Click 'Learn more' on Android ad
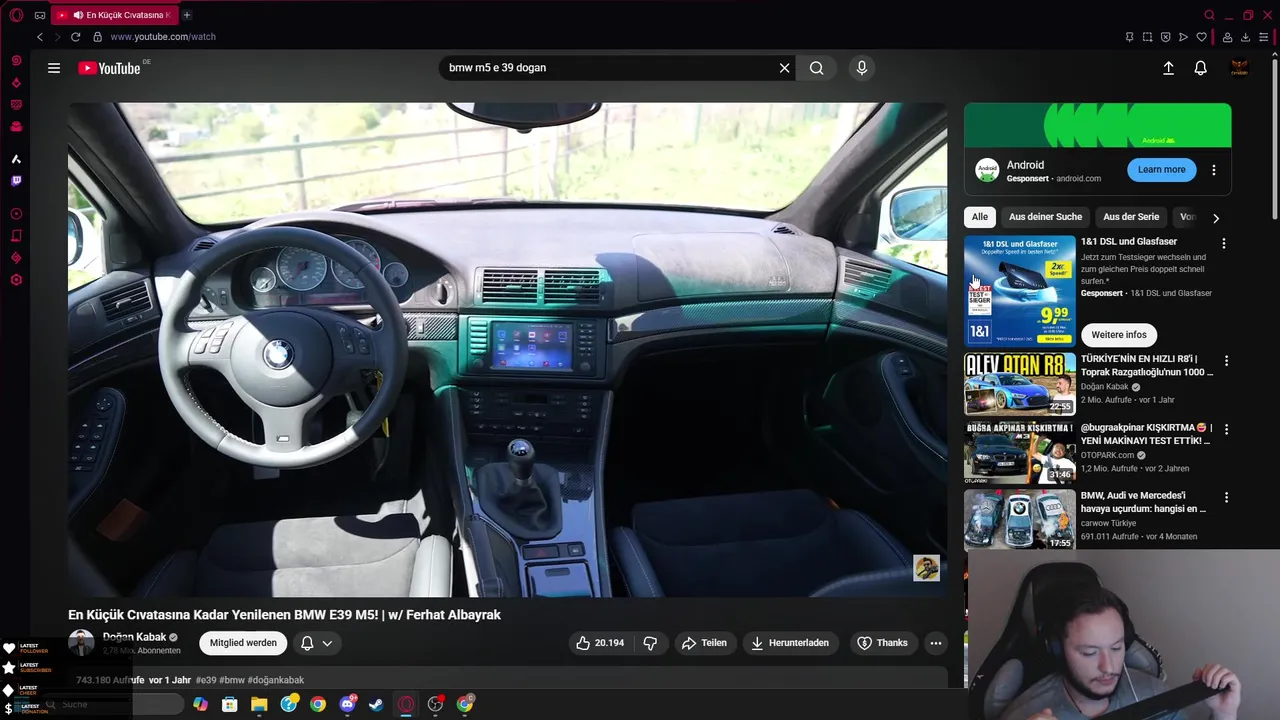The height and width of the screenshot is (720, 1280). [1161, 170]
